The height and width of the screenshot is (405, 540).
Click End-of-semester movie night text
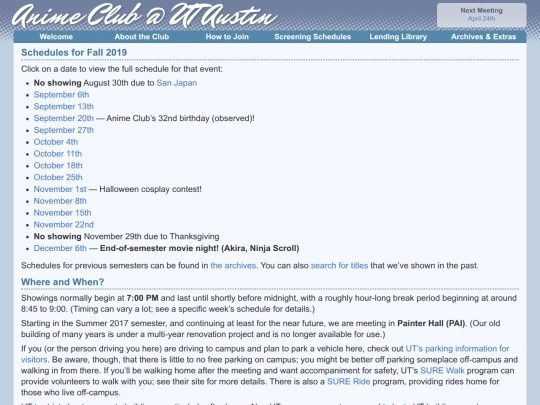click(199, 248)
